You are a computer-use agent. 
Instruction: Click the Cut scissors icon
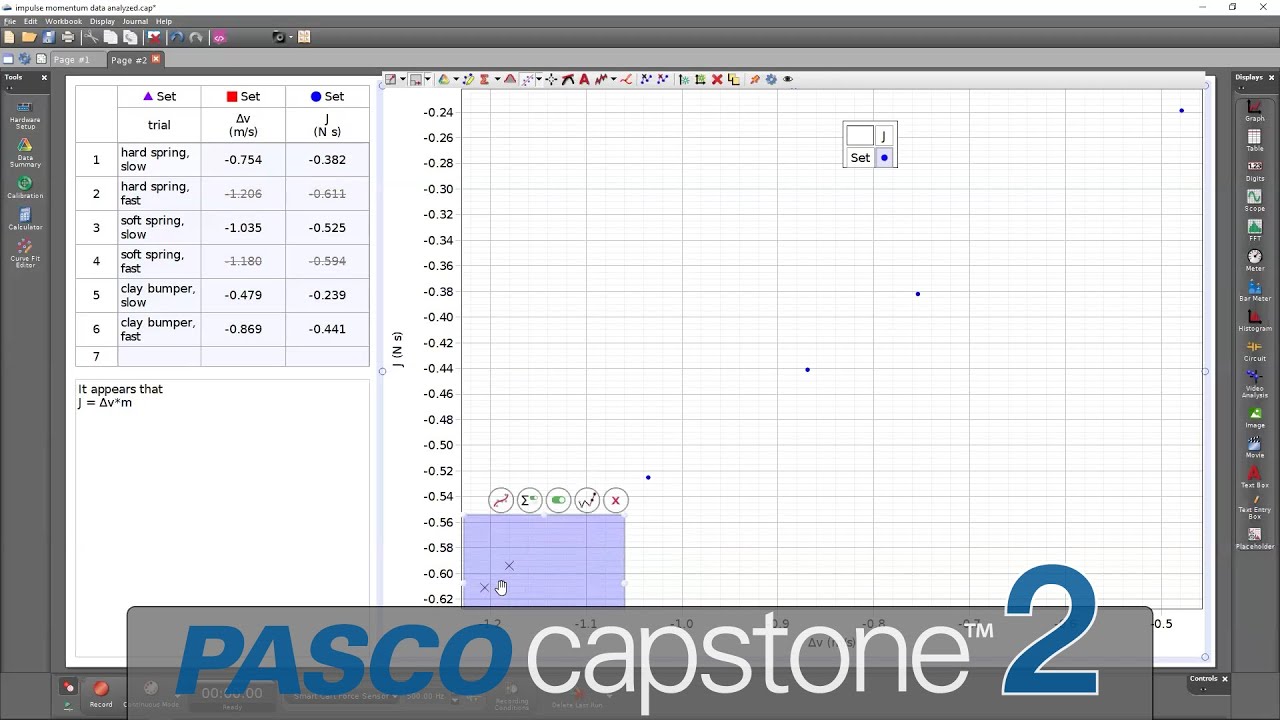click(x=90, y=37)
